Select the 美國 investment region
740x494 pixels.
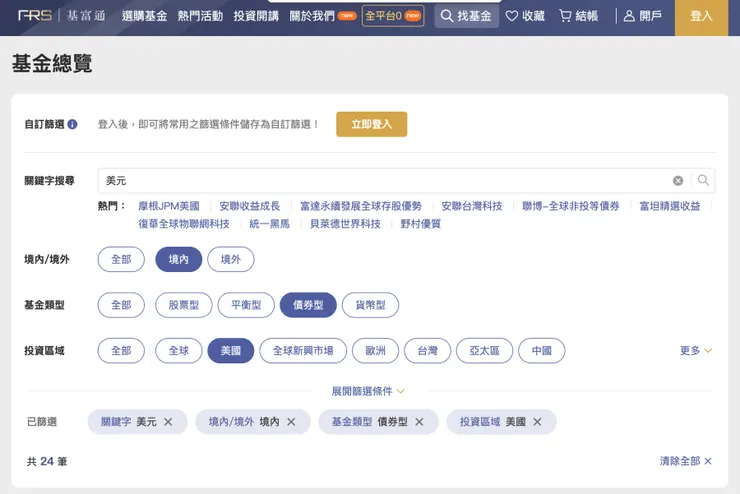231,351
